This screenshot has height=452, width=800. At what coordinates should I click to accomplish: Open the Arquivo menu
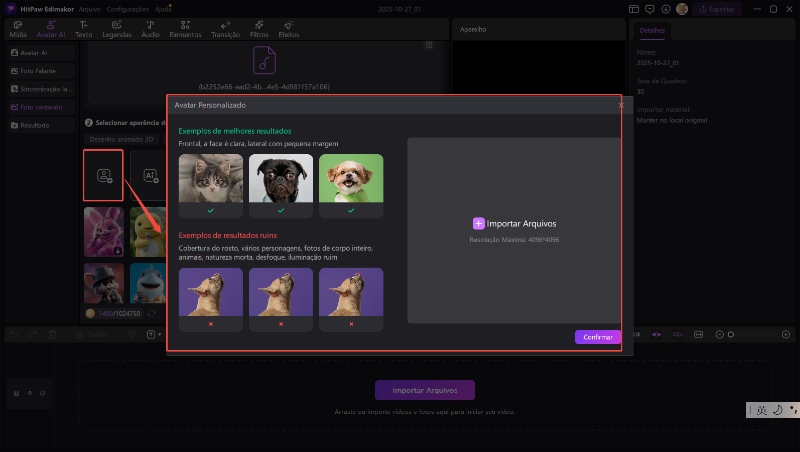(89, 8)
